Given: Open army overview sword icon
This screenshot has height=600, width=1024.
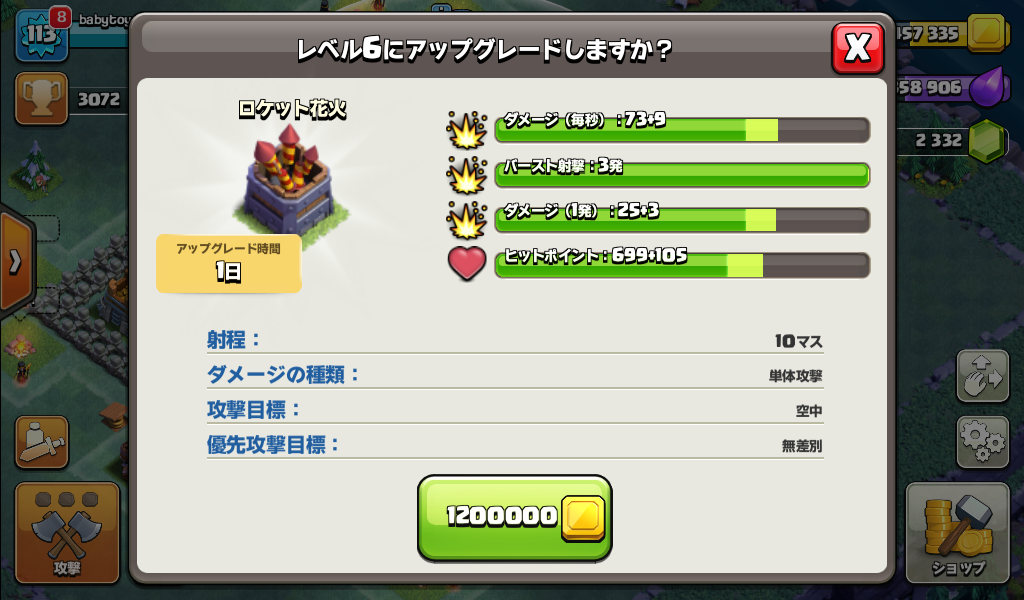Looking at the screenshot, I should click(x=42, y=442).
